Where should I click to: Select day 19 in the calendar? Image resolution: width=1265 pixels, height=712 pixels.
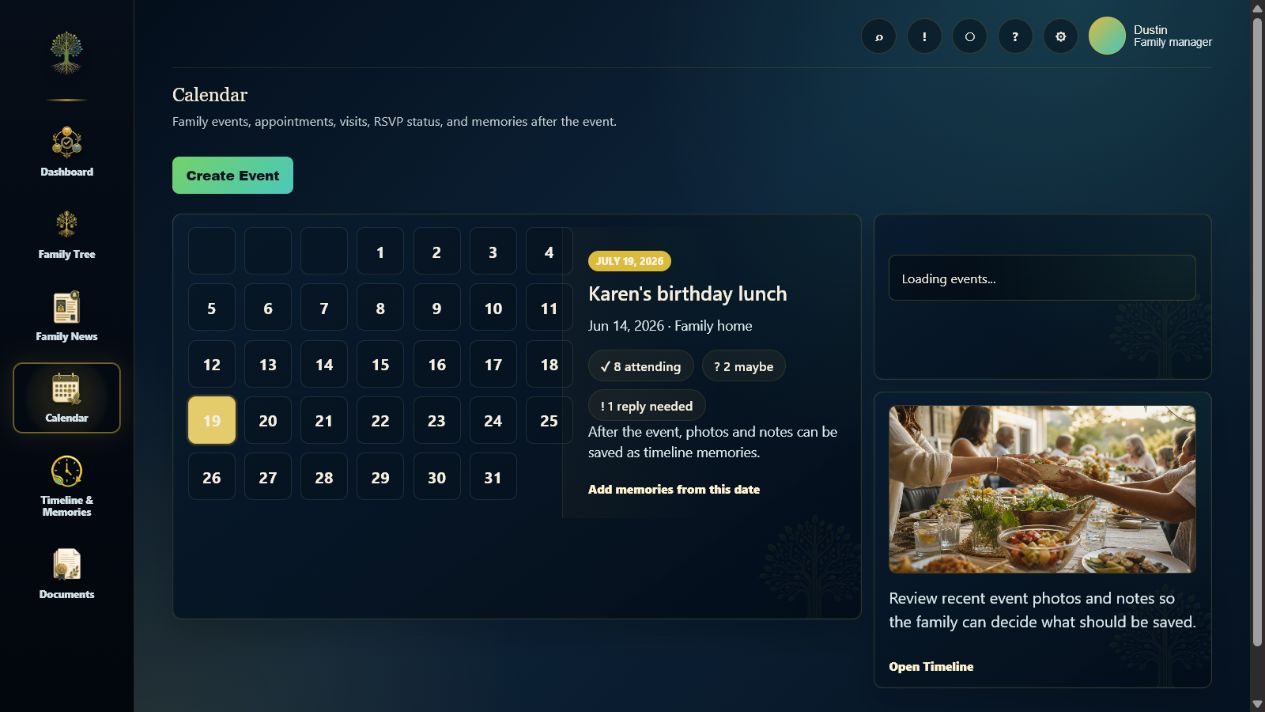[212, 420]
